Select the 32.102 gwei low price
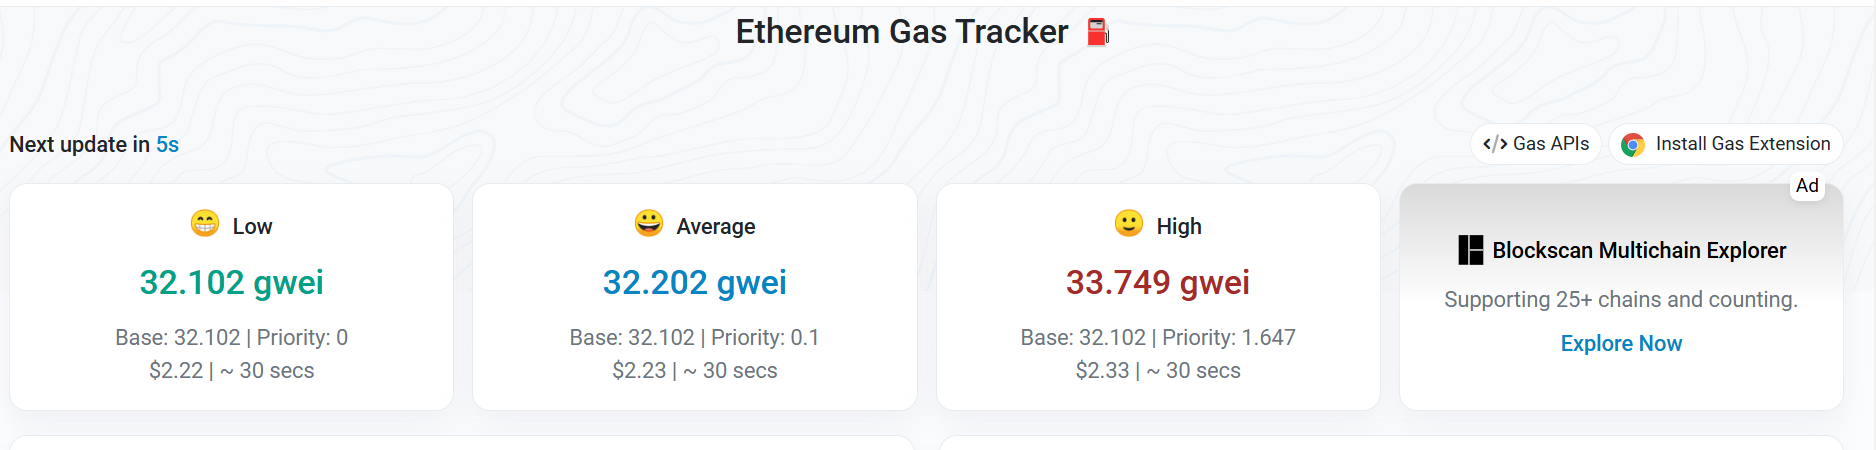The height and width of the screenshot is (450, 1876). tap(231, 282)
